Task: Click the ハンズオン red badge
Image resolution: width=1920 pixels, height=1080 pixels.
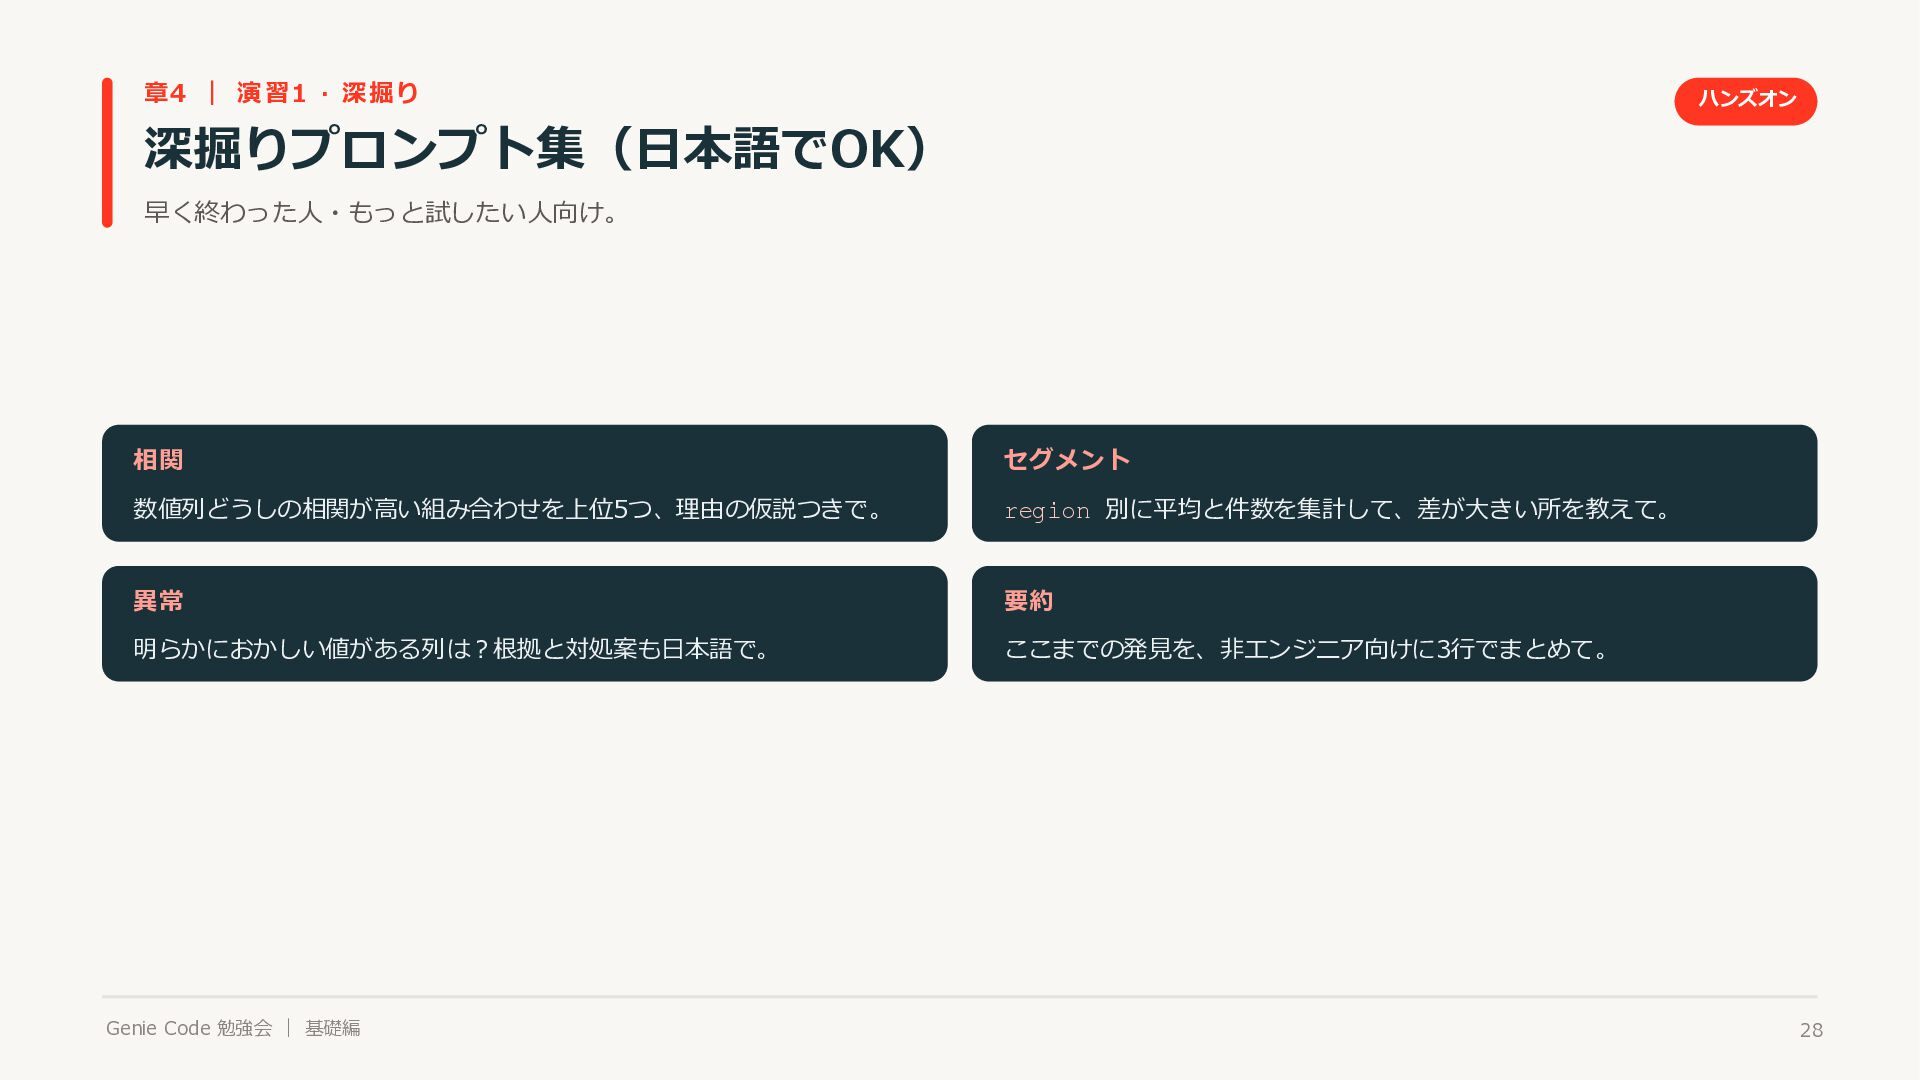Action: [x=1745, y=101]
